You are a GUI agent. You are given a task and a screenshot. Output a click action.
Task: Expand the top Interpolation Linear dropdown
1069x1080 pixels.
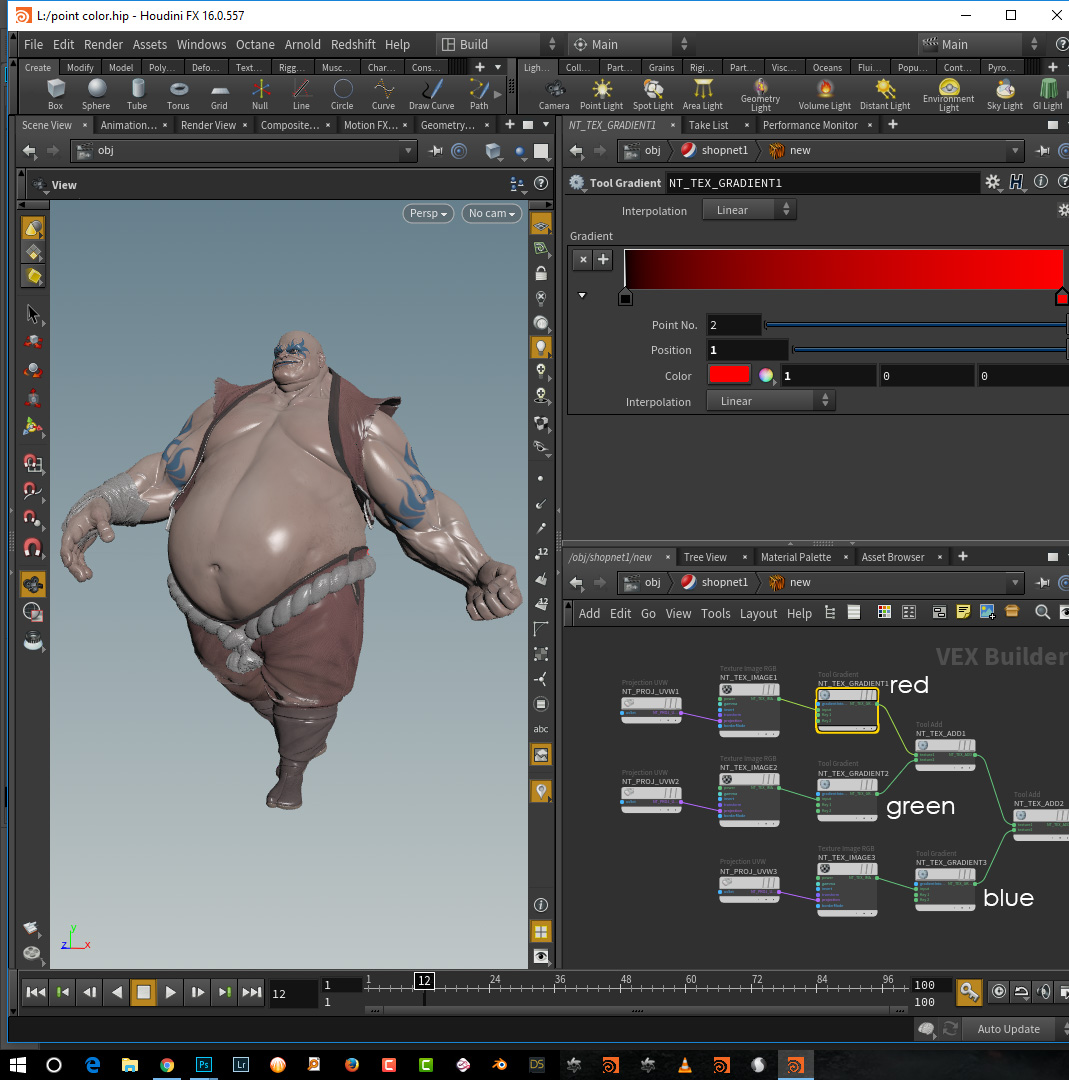coord(749,210)
